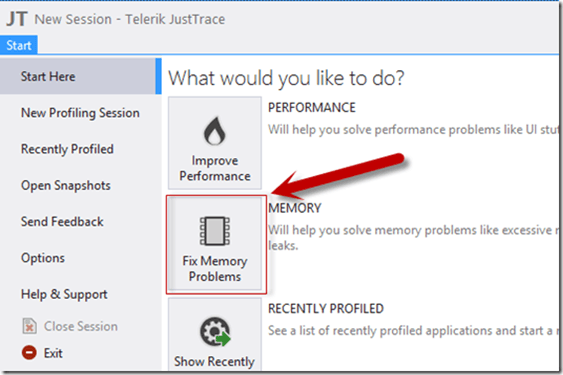
Task: Click the red Exit icon
Action: point(29,352)
